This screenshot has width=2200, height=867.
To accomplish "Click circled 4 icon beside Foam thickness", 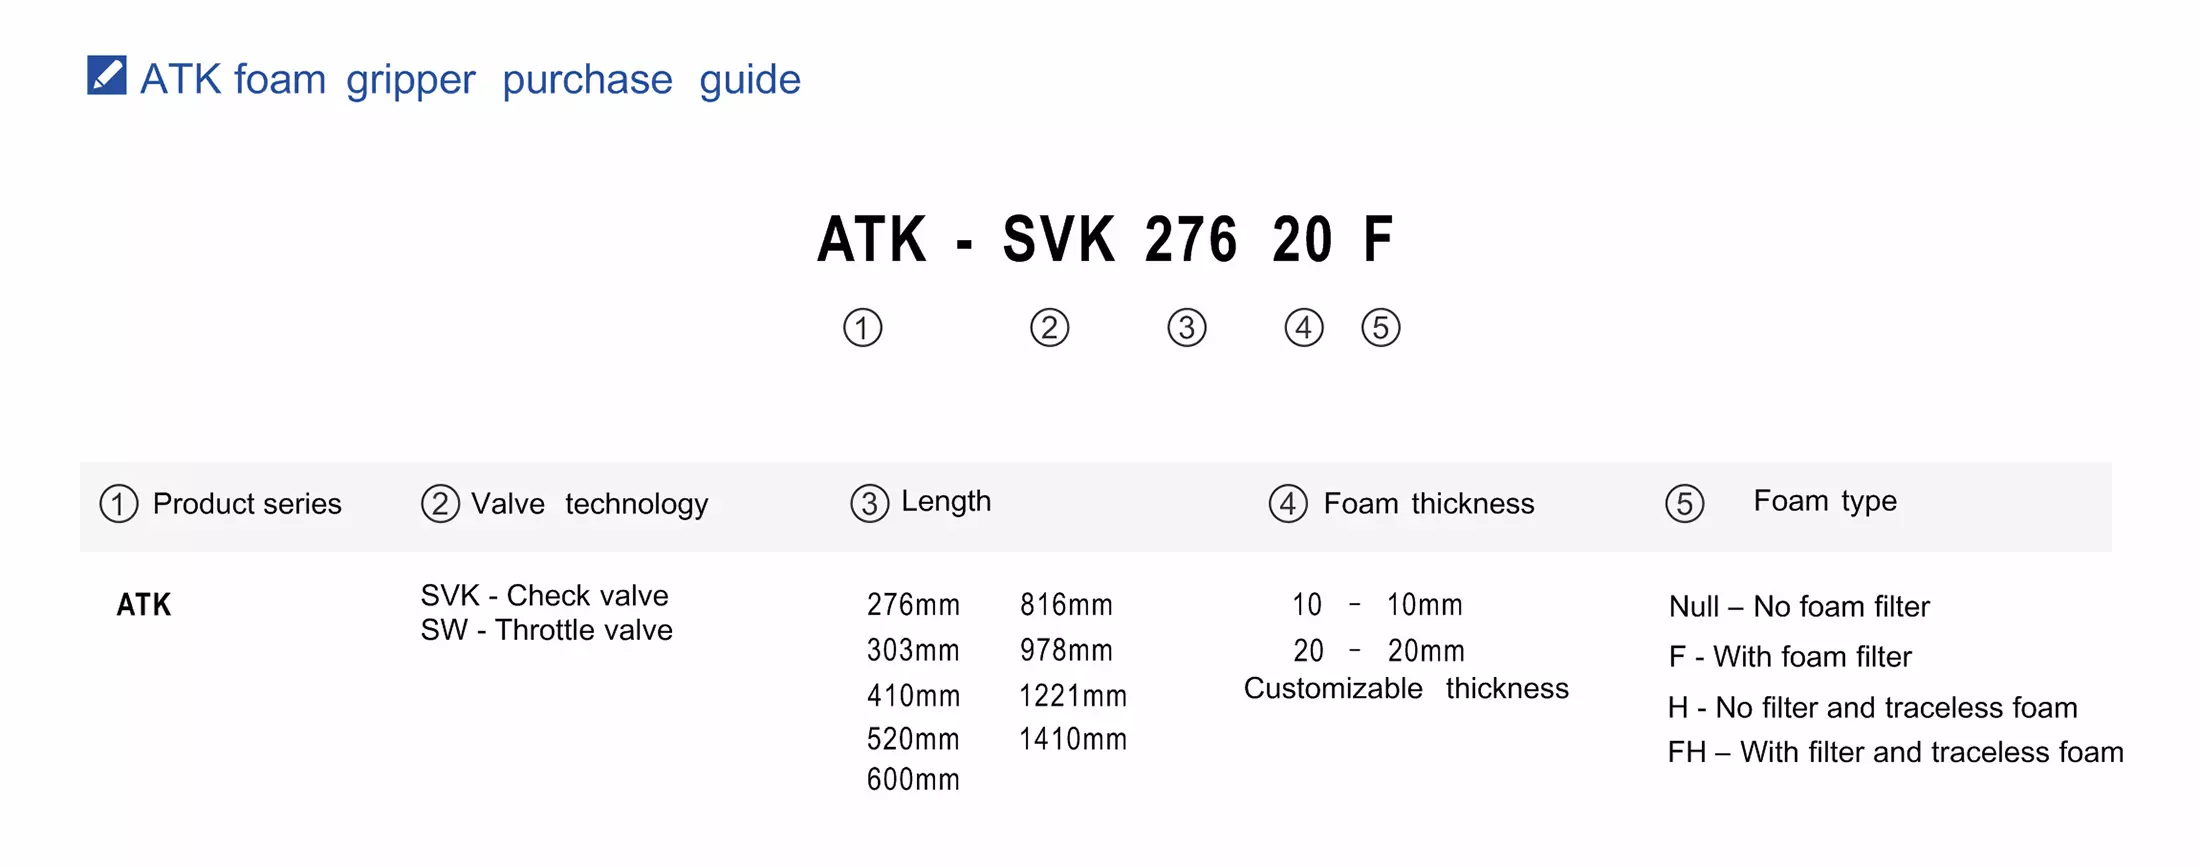I will (x=1288, y=504).
